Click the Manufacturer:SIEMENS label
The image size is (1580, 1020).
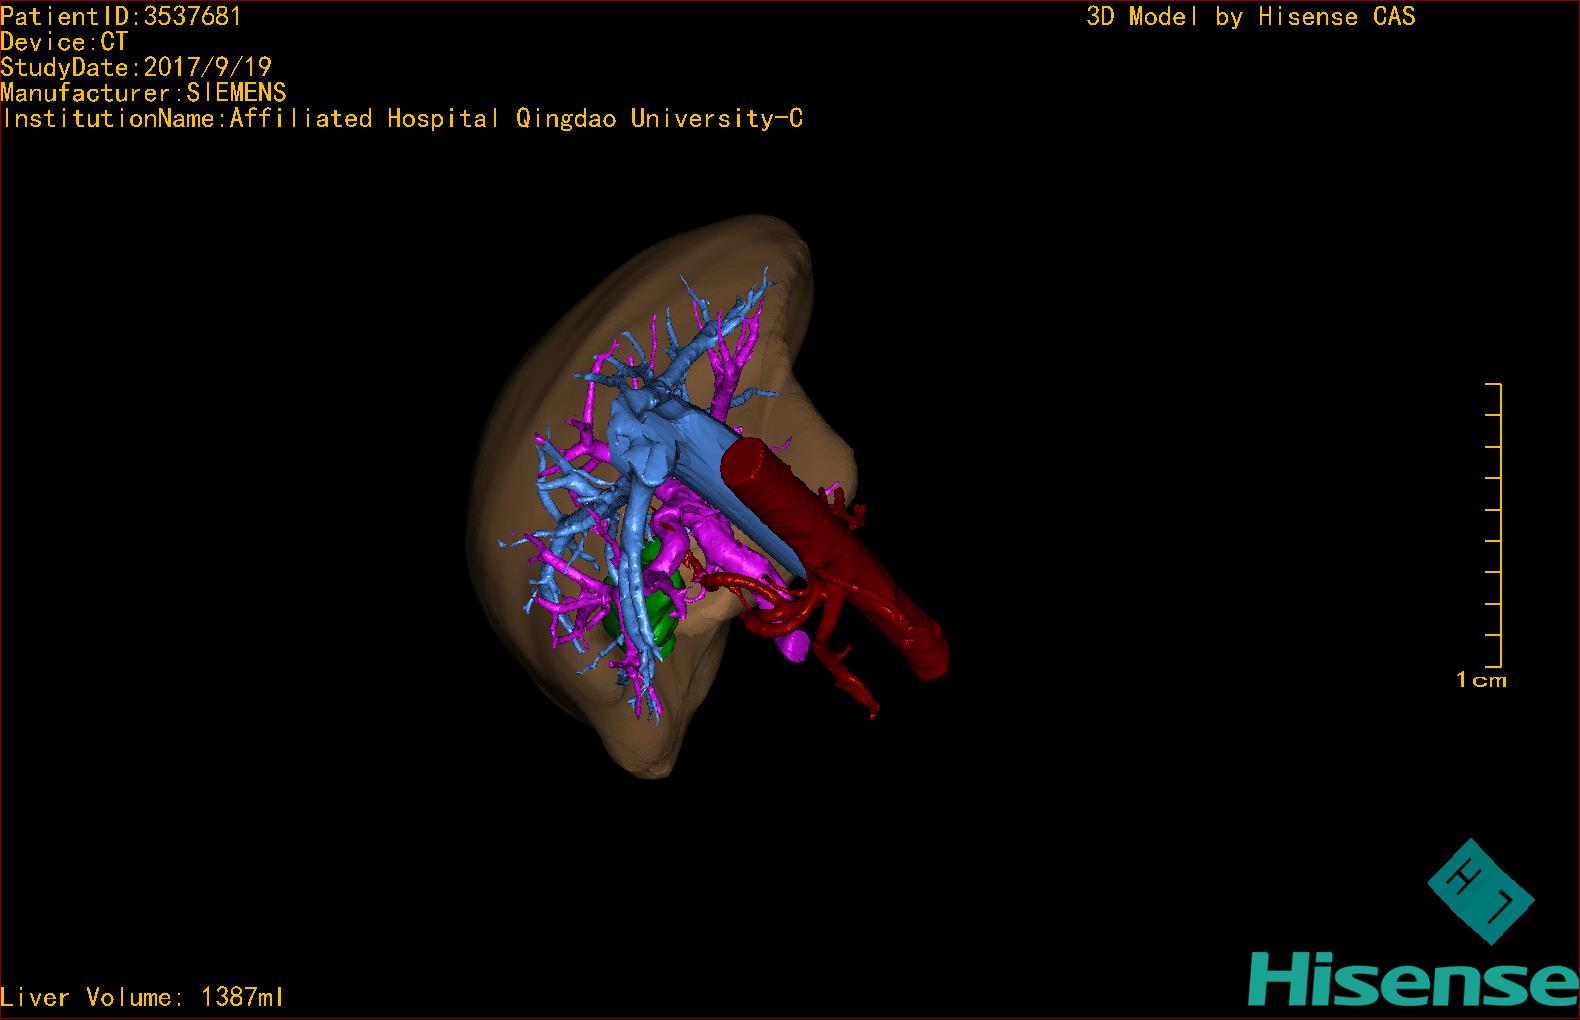click(143, 93)
